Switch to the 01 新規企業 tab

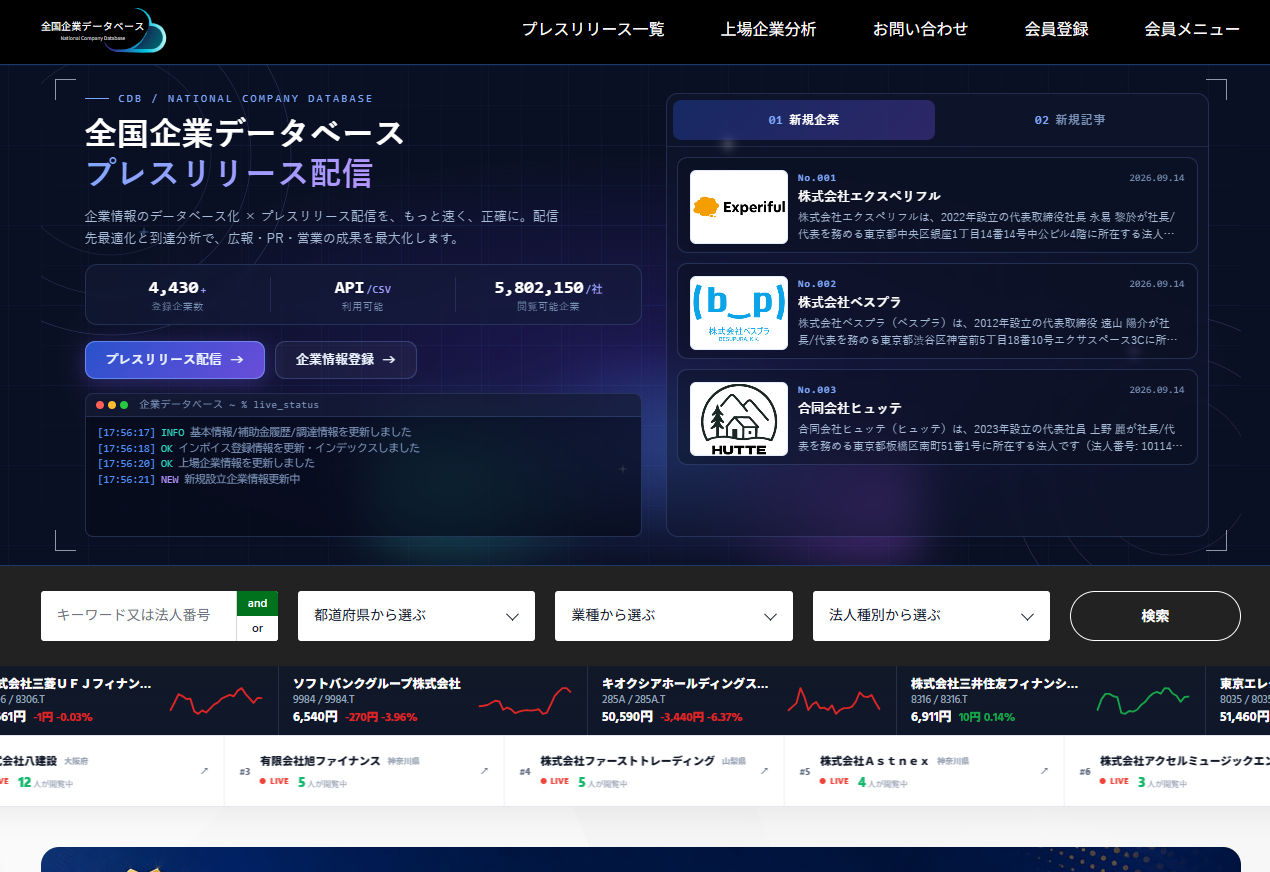pyautogui.click(x=804, y=120)
